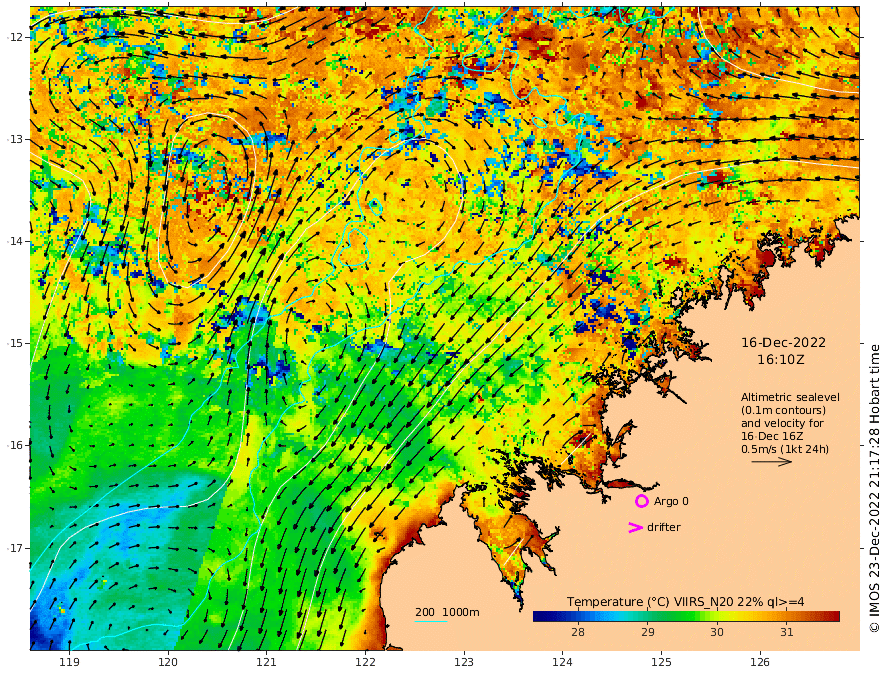The height and width of the screenshot is (680, 880).
Task: Click longitude label '119'
Action: 70,663
